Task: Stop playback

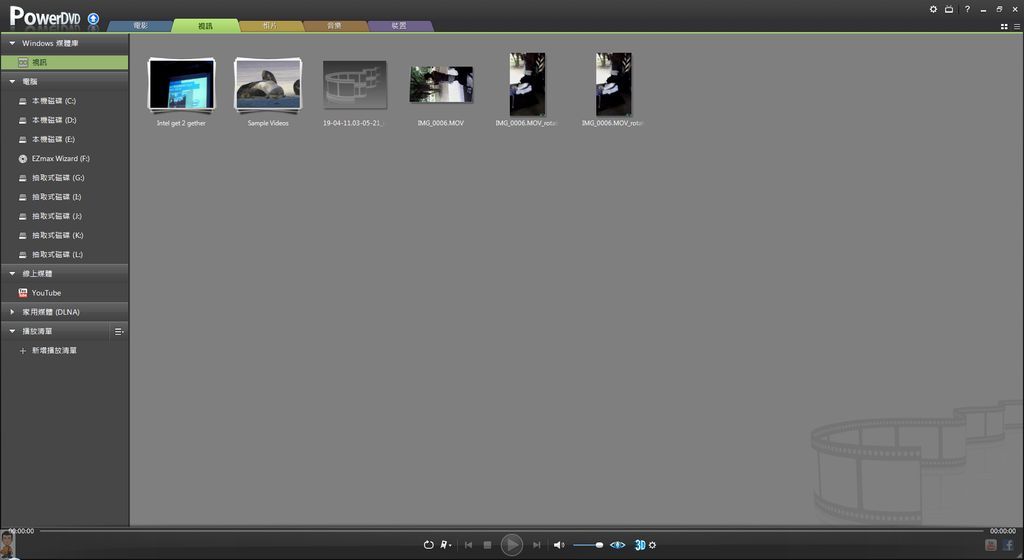Action: pos(487,544)
